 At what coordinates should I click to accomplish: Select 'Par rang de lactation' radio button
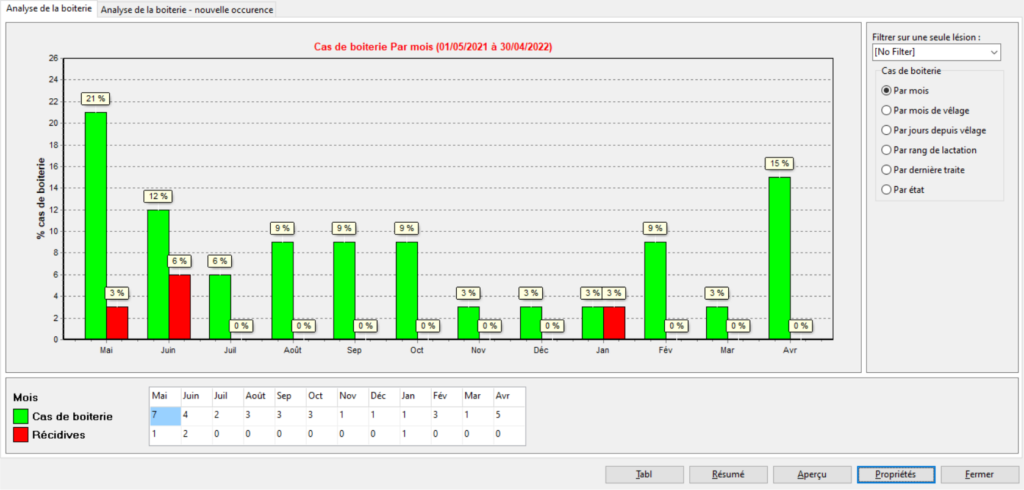(886, 150)
